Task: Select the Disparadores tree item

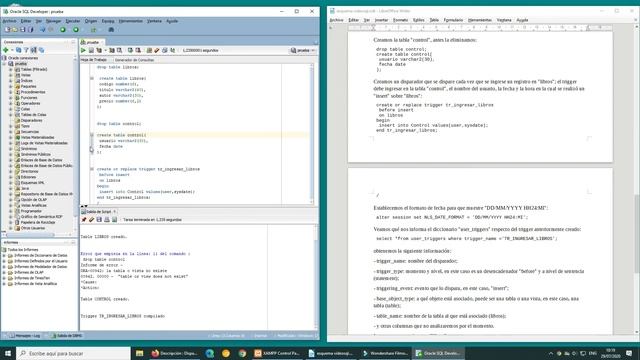Action: pos(31,120)
